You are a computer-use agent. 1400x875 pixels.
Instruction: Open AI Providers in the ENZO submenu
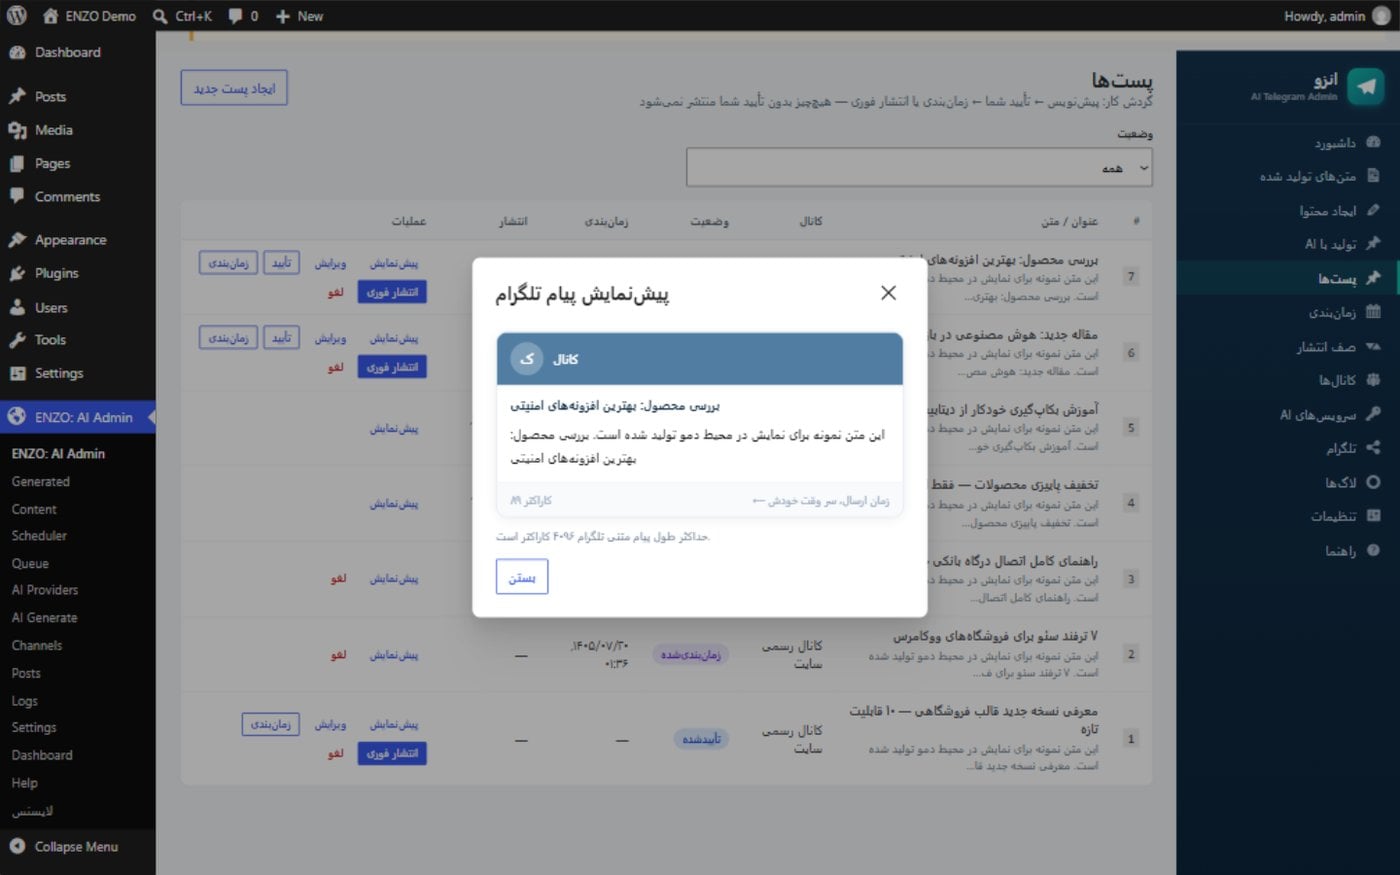(x=45, y=590)
